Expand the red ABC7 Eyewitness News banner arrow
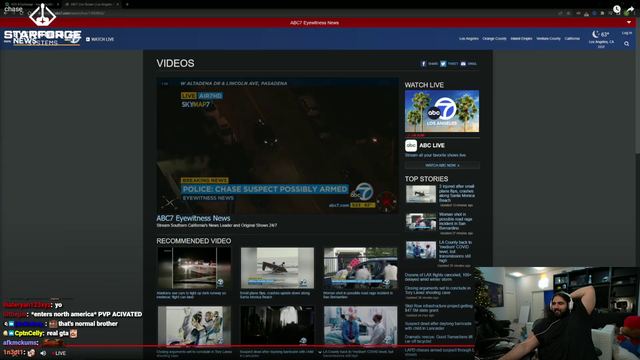Viewport: 640px width, 360px height. (x=629, y=22)
